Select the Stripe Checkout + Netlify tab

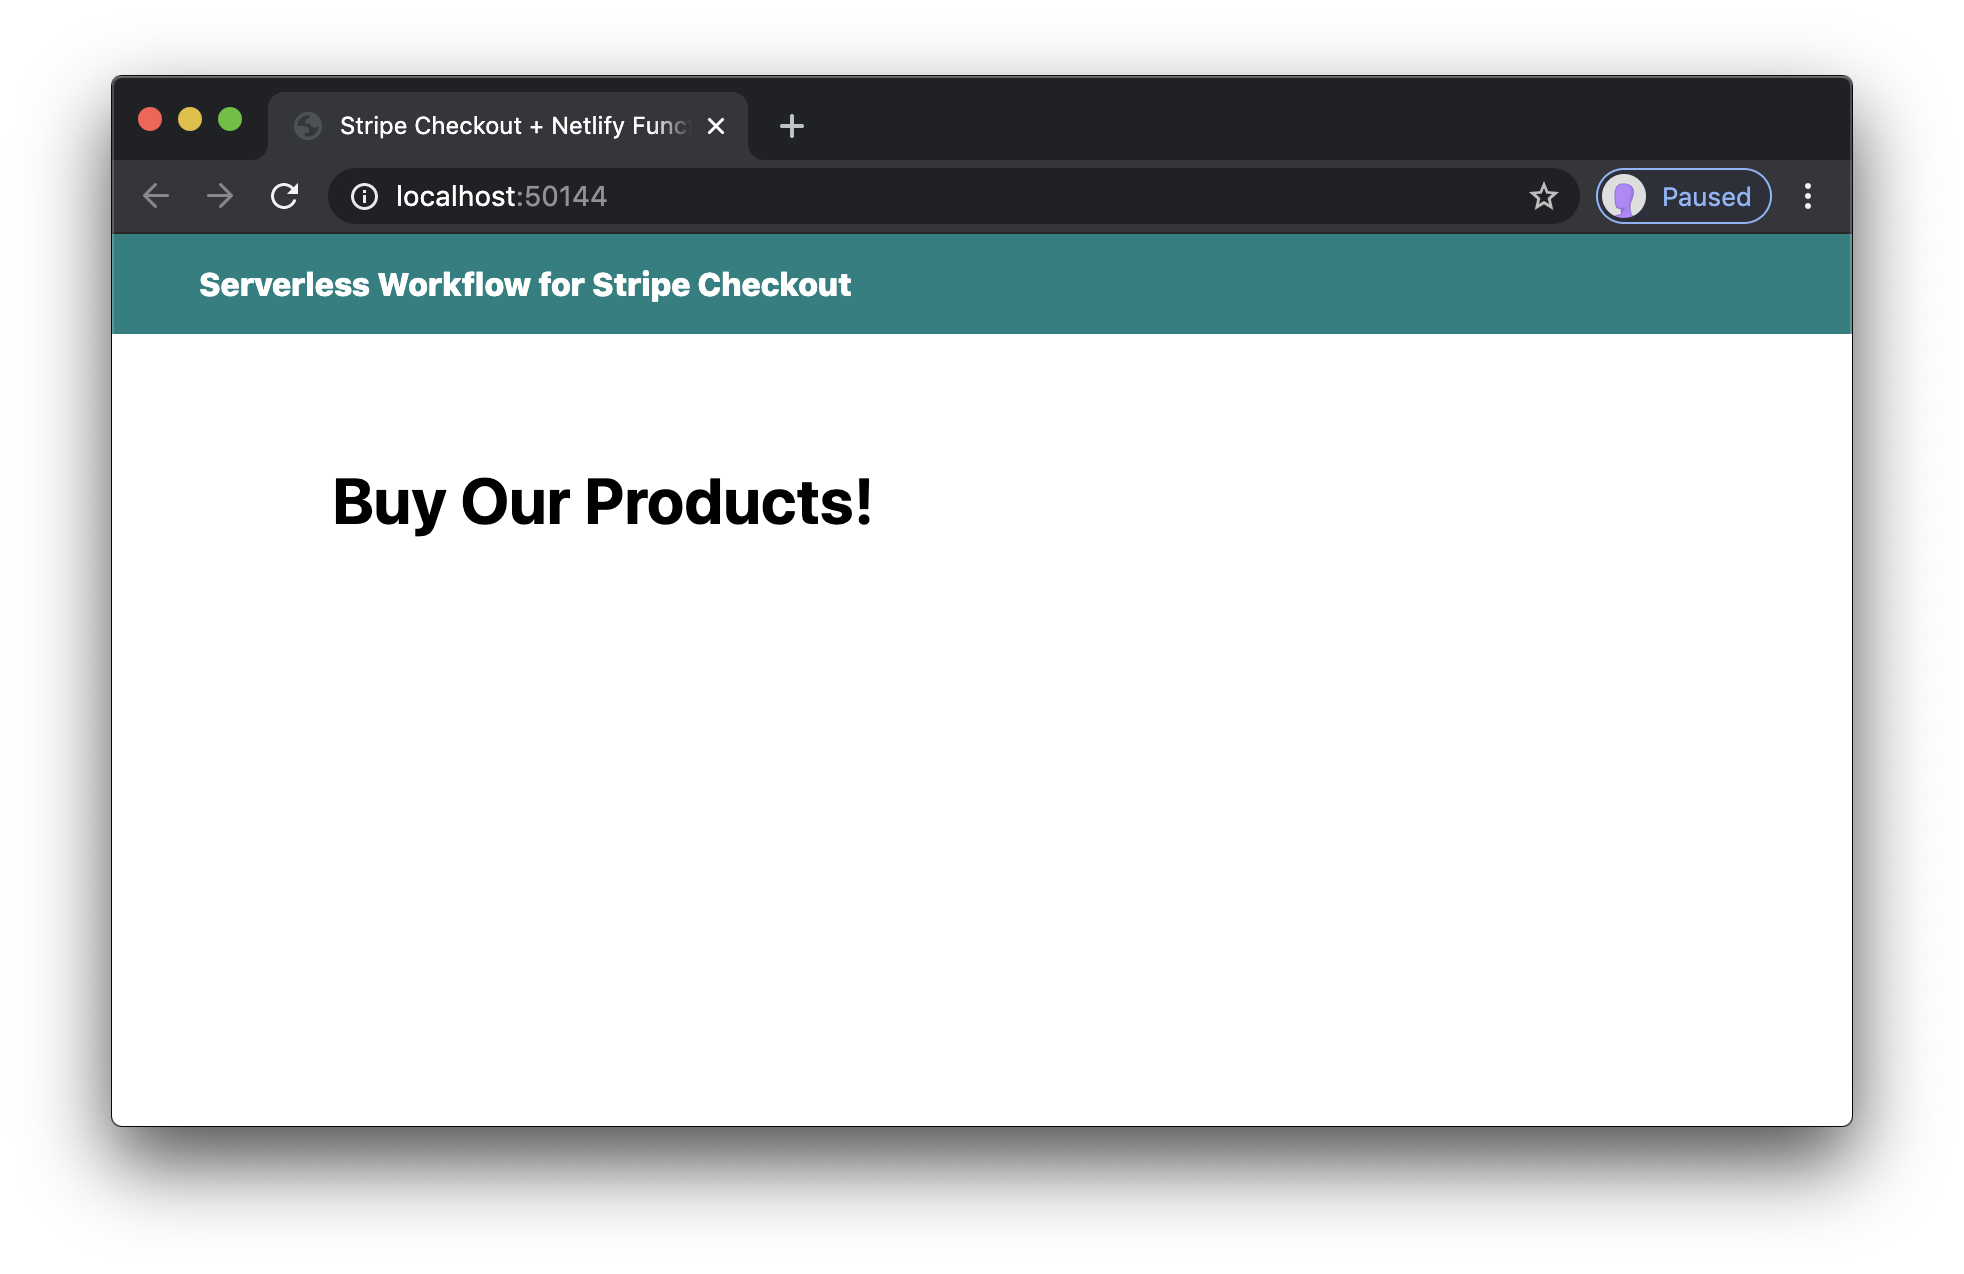tap(500, 125)
